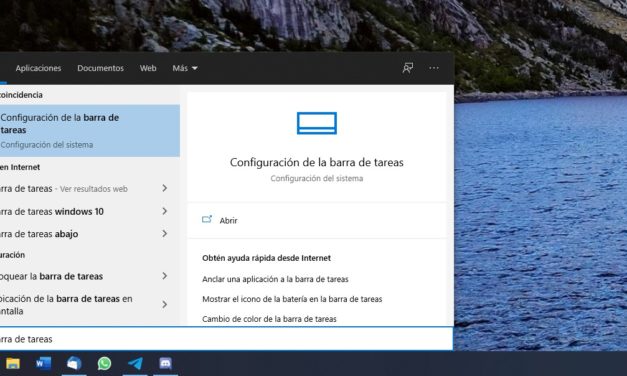
Task: Select the Configuración de la barra de tareas result
Action: (90, 131)
